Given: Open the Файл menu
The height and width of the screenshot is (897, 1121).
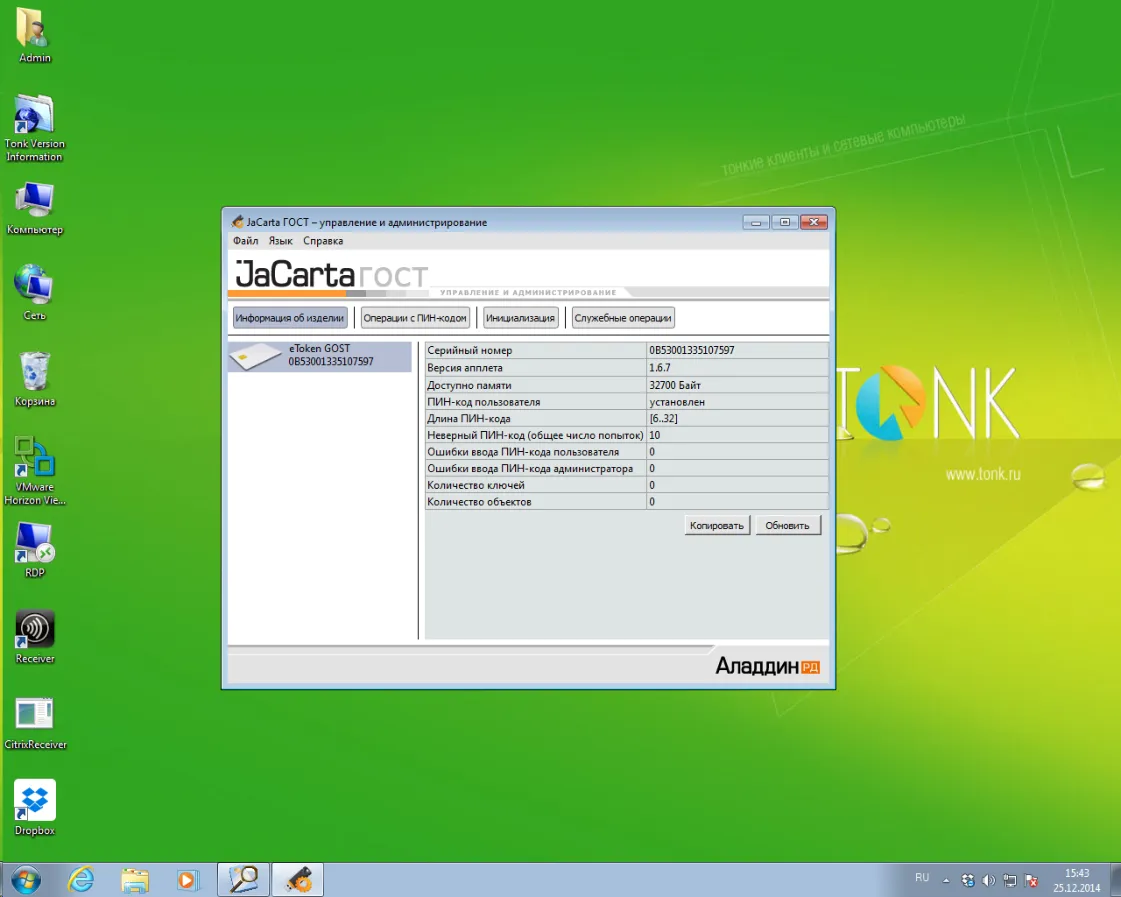Looking at the screenshot, I should tap(245, 241).
